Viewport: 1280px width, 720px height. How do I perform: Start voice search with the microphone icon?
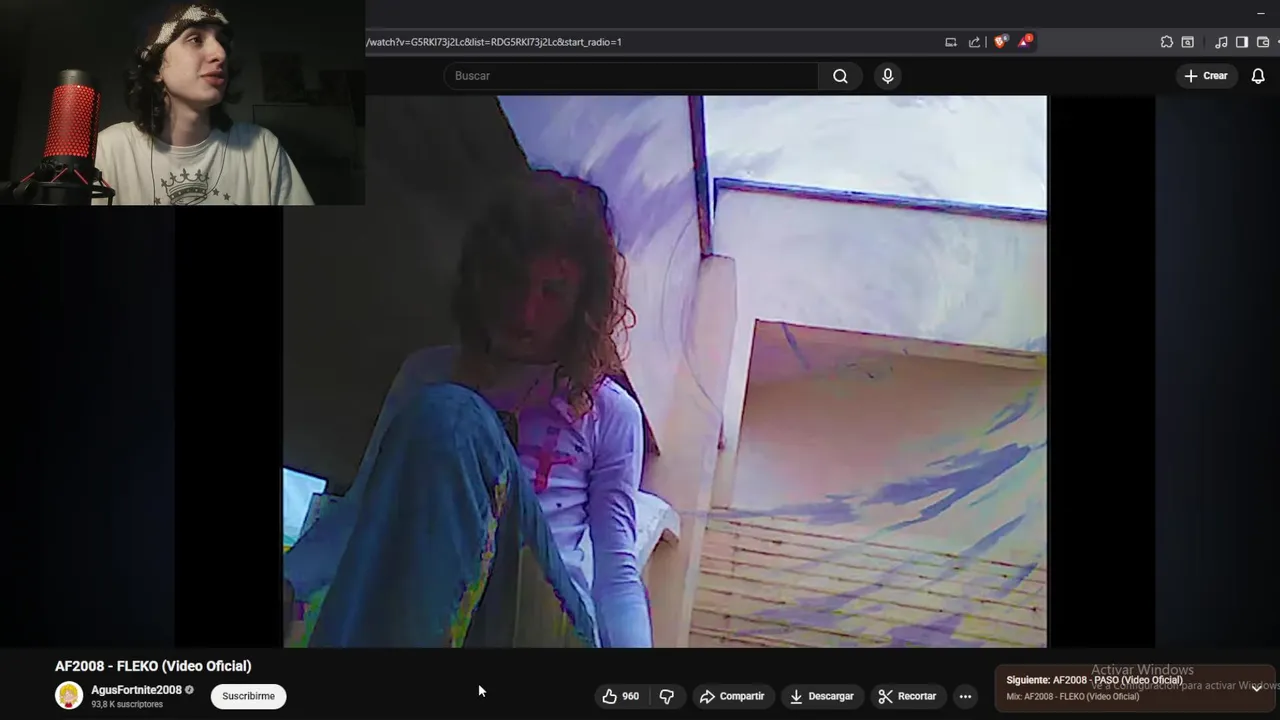[887, 76]
